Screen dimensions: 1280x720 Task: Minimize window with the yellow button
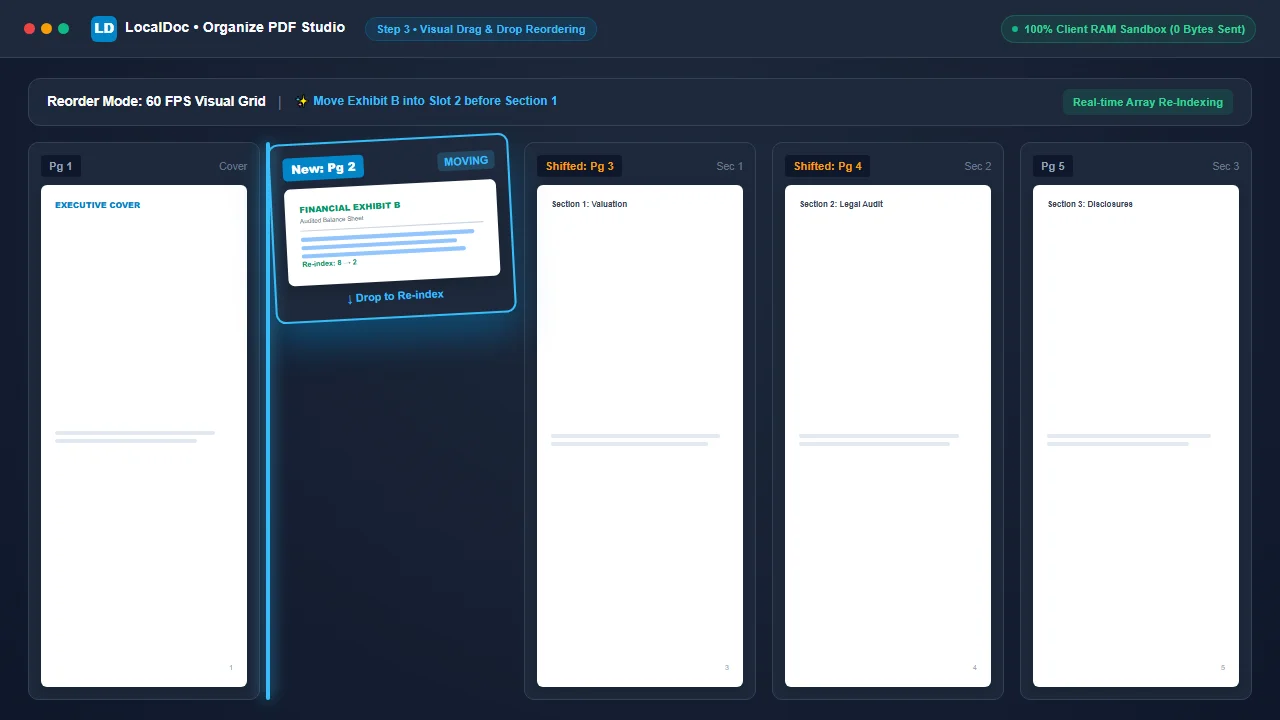point(46,29)
